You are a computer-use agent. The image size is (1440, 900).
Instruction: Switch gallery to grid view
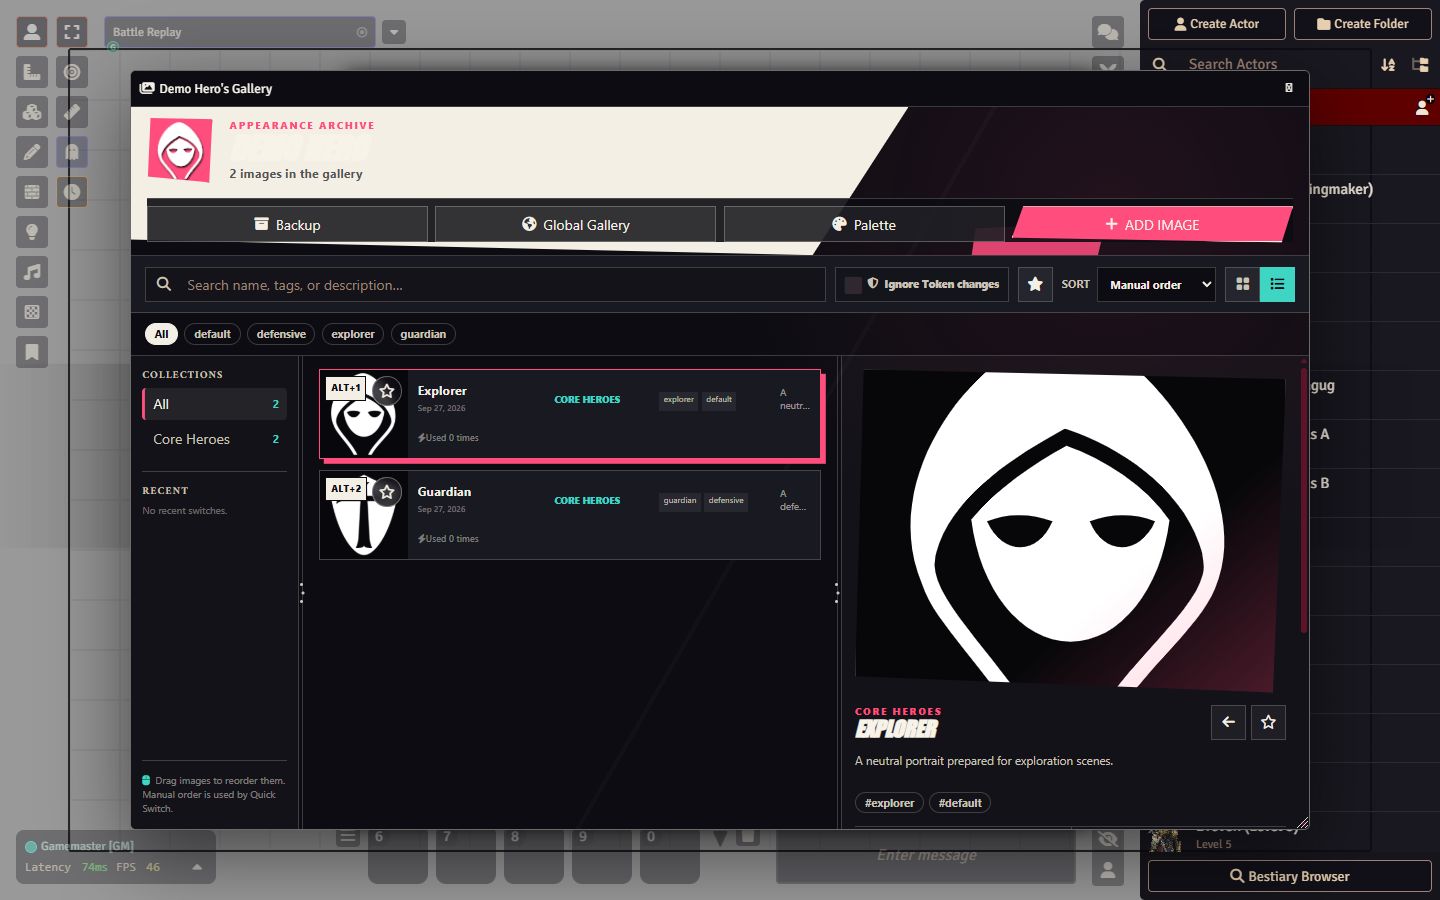pos(1243,285)
